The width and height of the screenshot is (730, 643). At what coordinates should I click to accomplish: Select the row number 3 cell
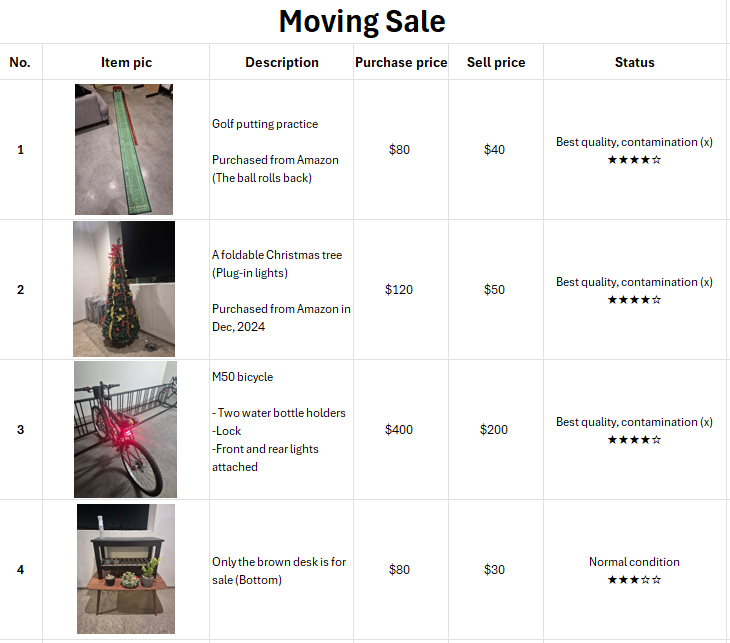coord(20,429)
